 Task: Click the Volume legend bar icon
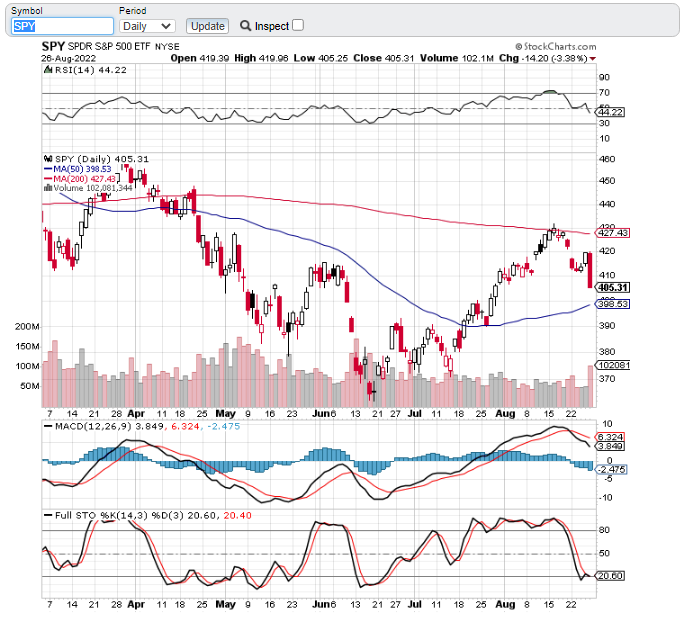(x=48, y=188)
